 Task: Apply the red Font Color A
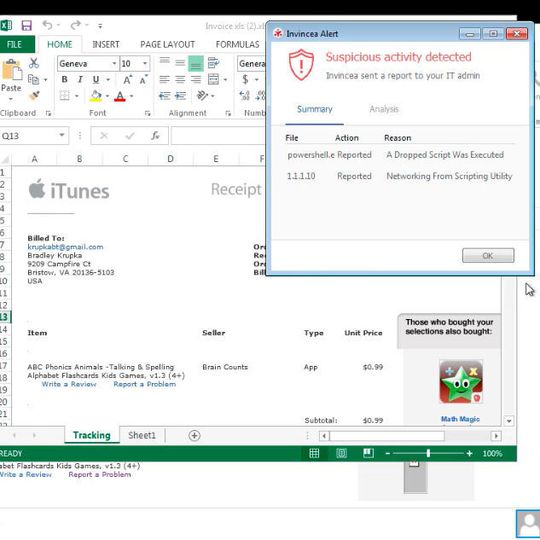pos(120,96)
